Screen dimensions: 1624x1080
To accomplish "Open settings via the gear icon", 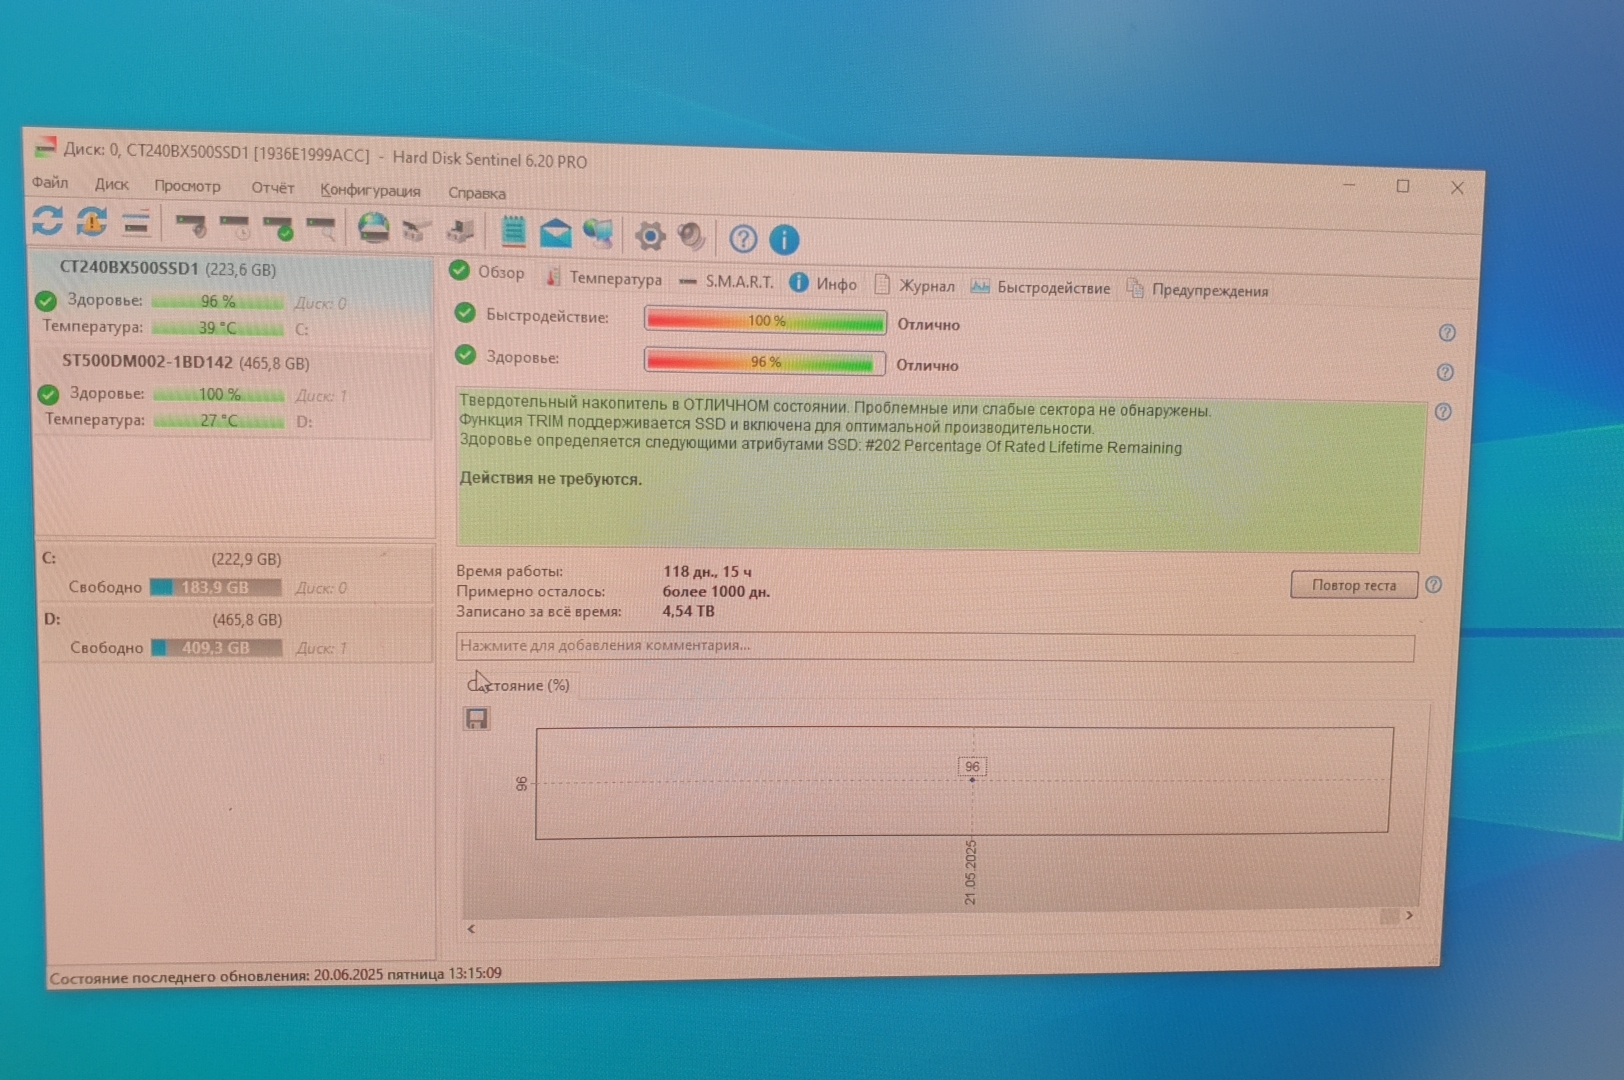I will [x=650, y=236].
